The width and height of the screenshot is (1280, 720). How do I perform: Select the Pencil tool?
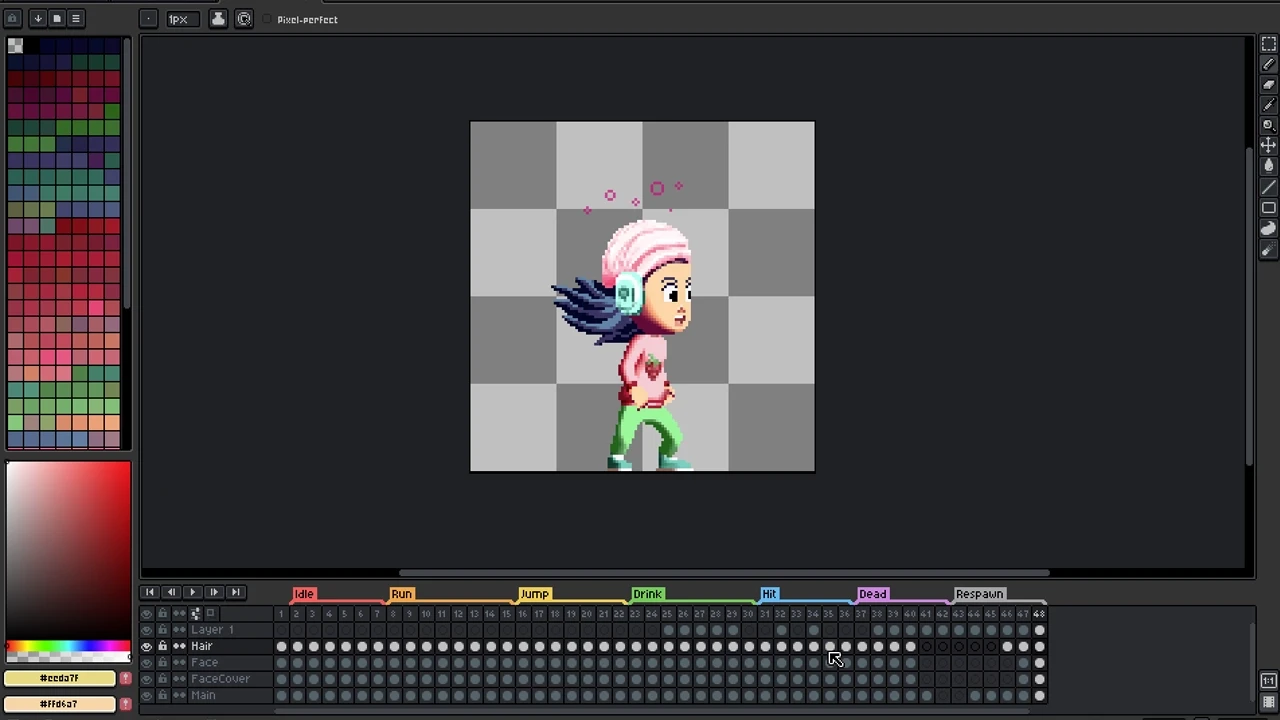(x=1268, y=64)
